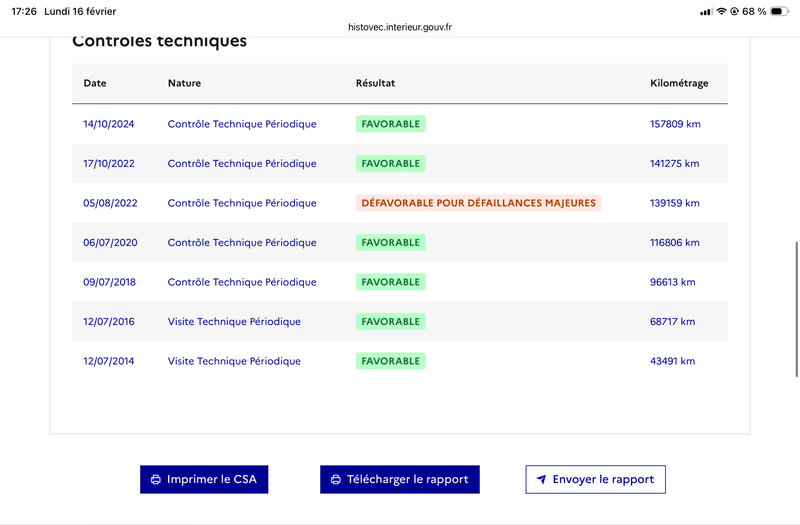Click the Nature column header
This screenshot has width=800, height=525.
pyautogui.click(x=184, y=83)
